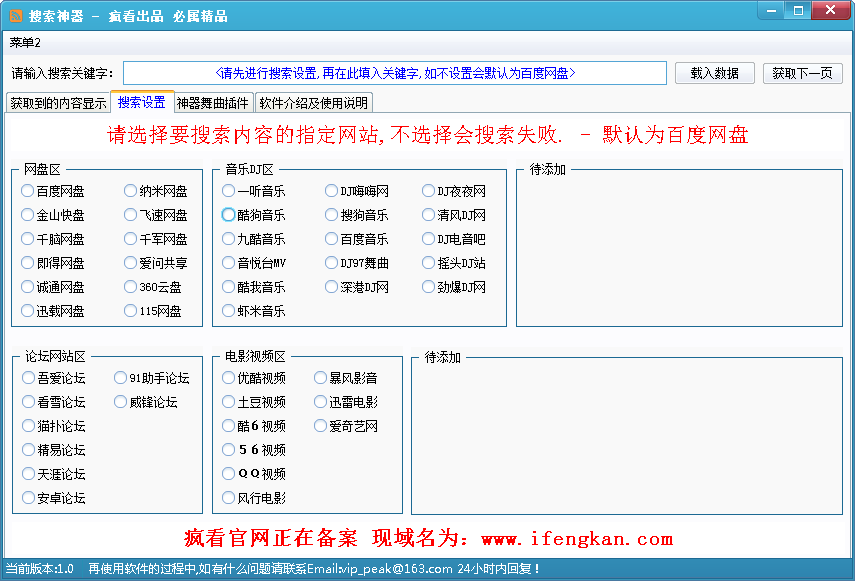Switch to the 获取到的内容显示 tab
Image resolution: width=855 pixels, height=581 pixels.
coord(58,103)
